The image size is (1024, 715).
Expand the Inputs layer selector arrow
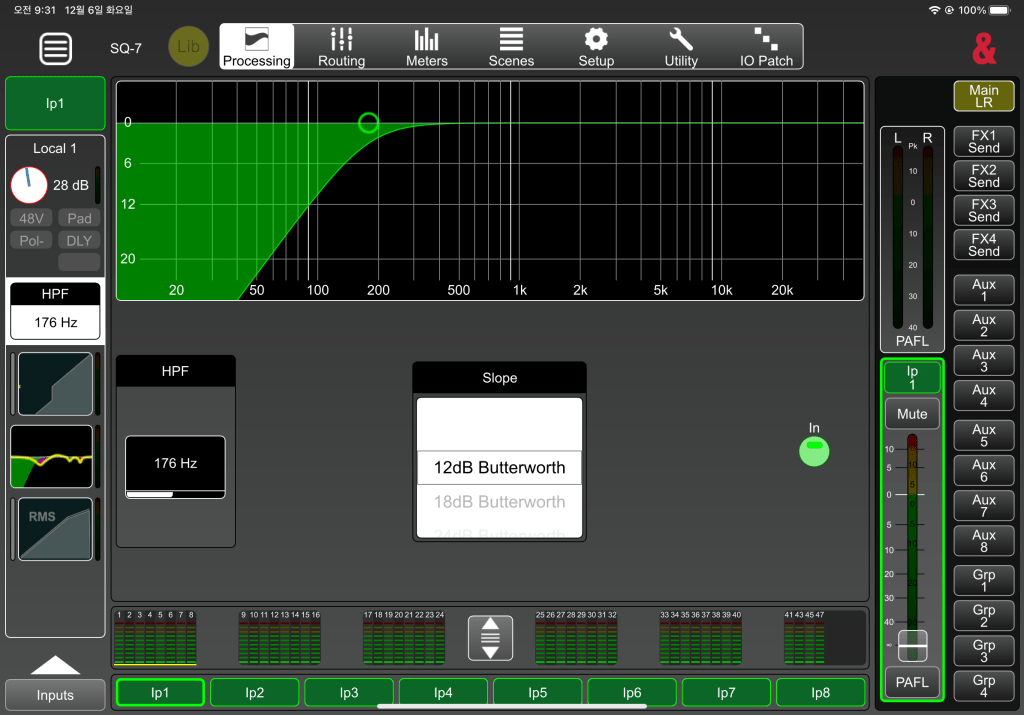click(x=55, y=666)
